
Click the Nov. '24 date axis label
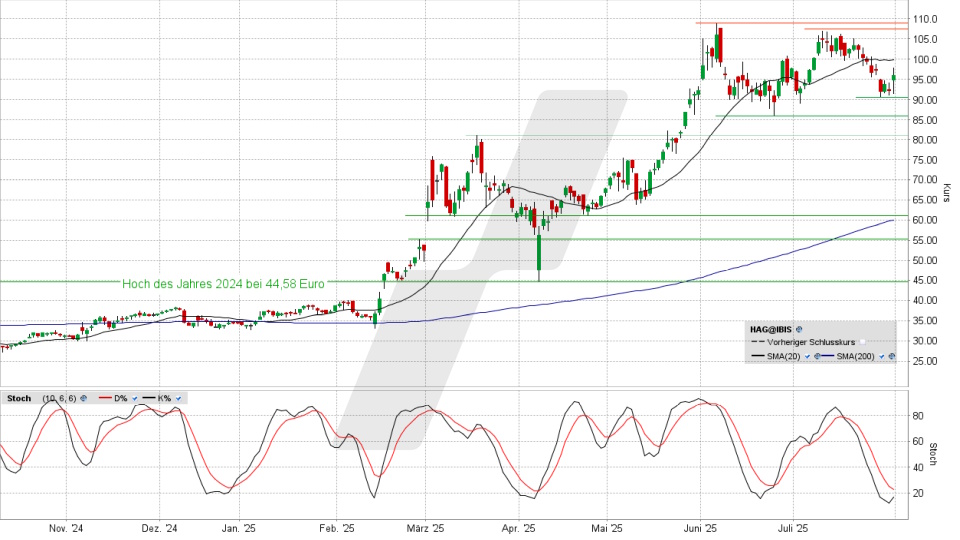pyautogui.click(x=66, y=528)
